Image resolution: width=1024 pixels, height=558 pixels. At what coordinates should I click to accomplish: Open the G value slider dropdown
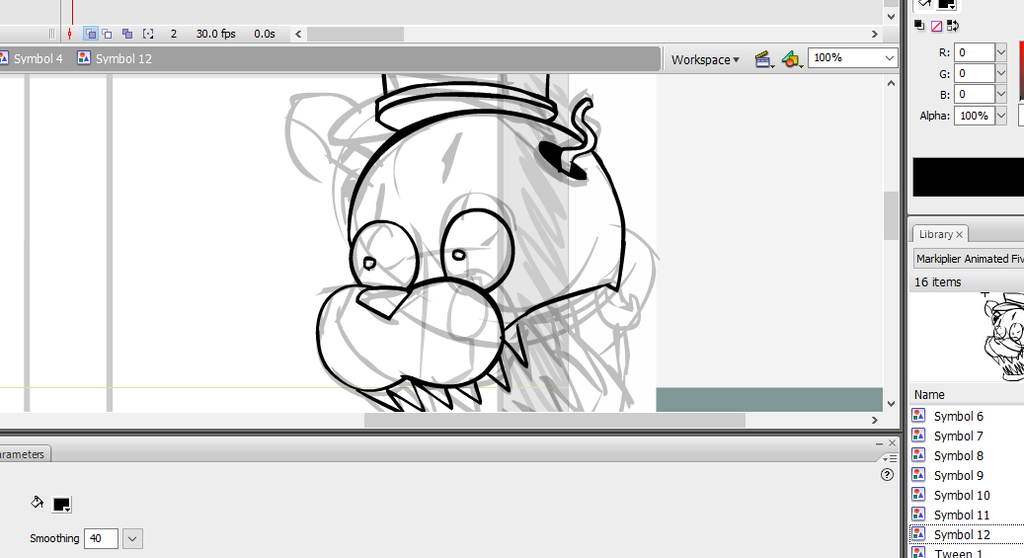[1000, 73]
